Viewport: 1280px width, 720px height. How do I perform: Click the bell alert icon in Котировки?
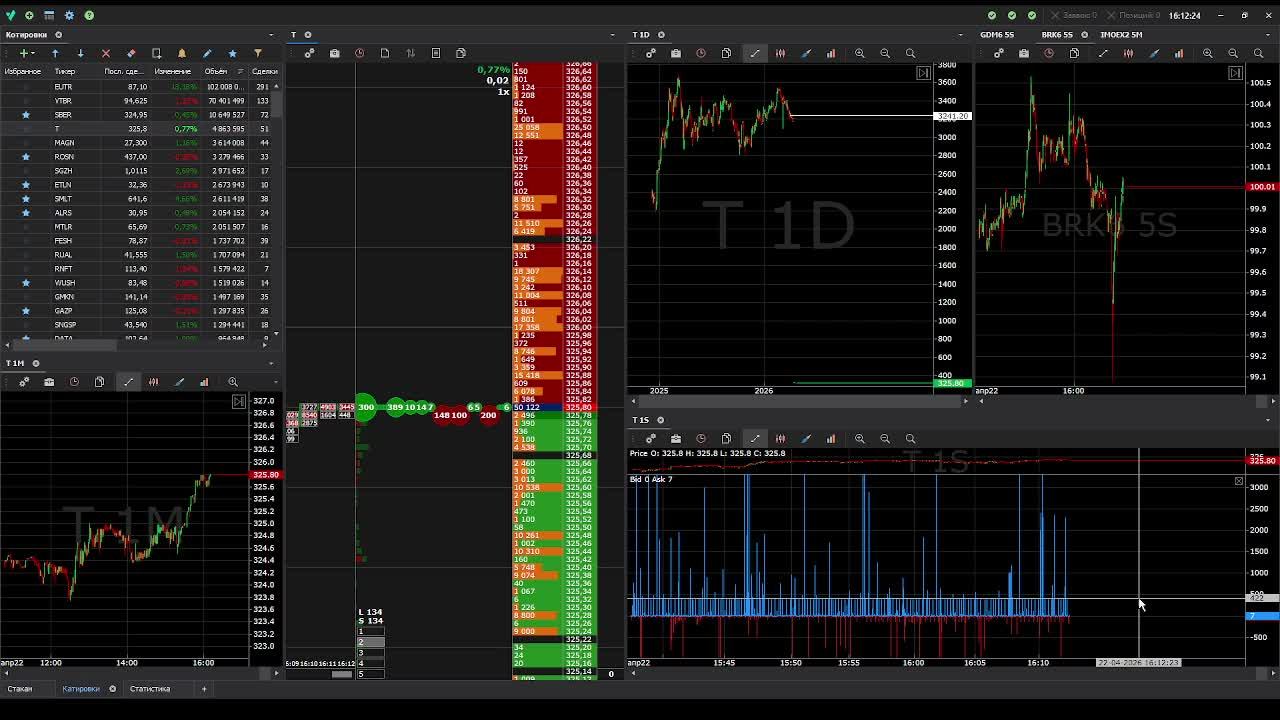pos(182,53)
